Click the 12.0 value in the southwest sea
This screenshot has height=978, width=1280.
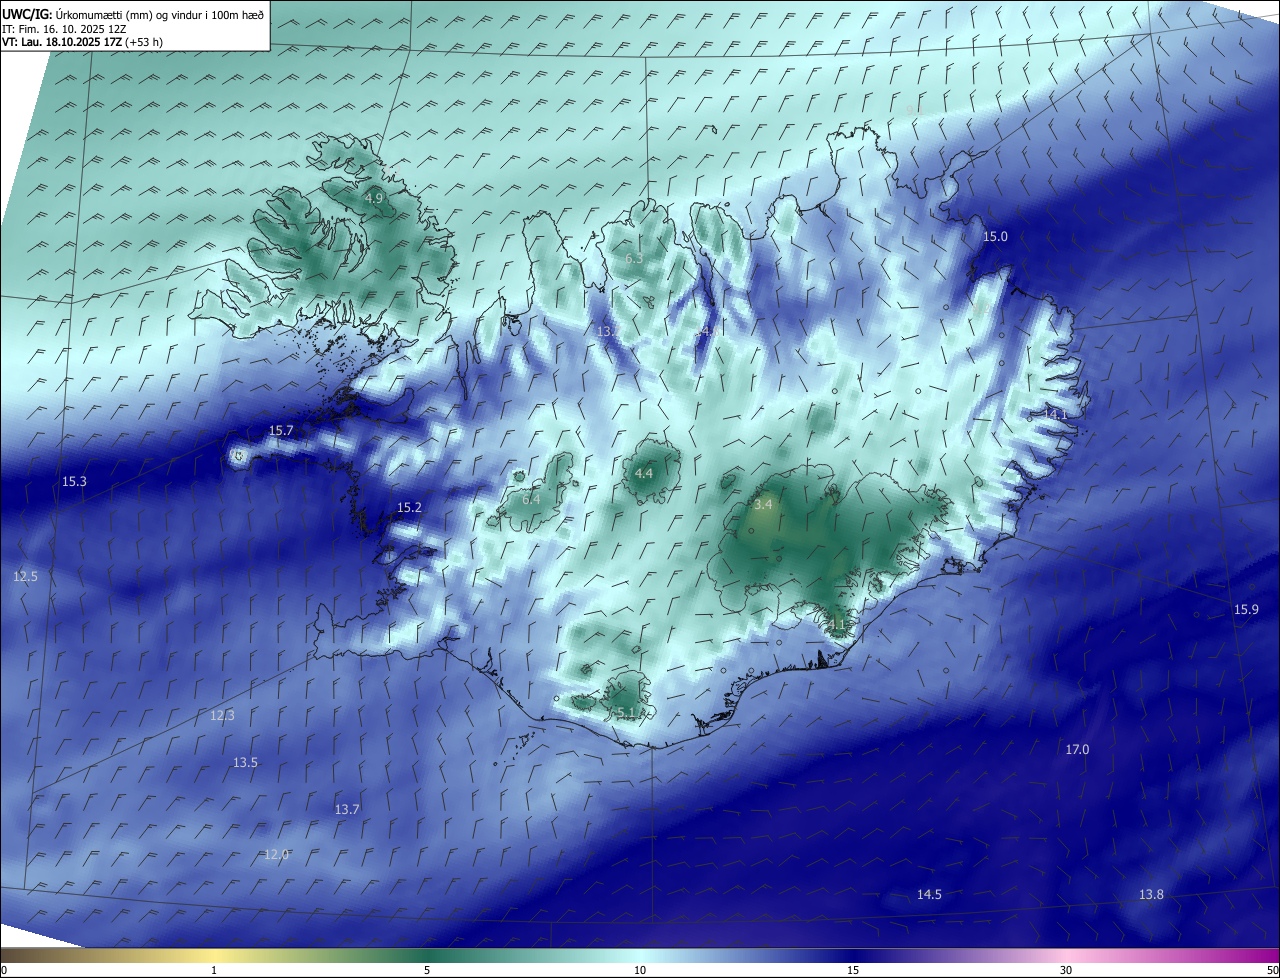(x=276, y=855)
